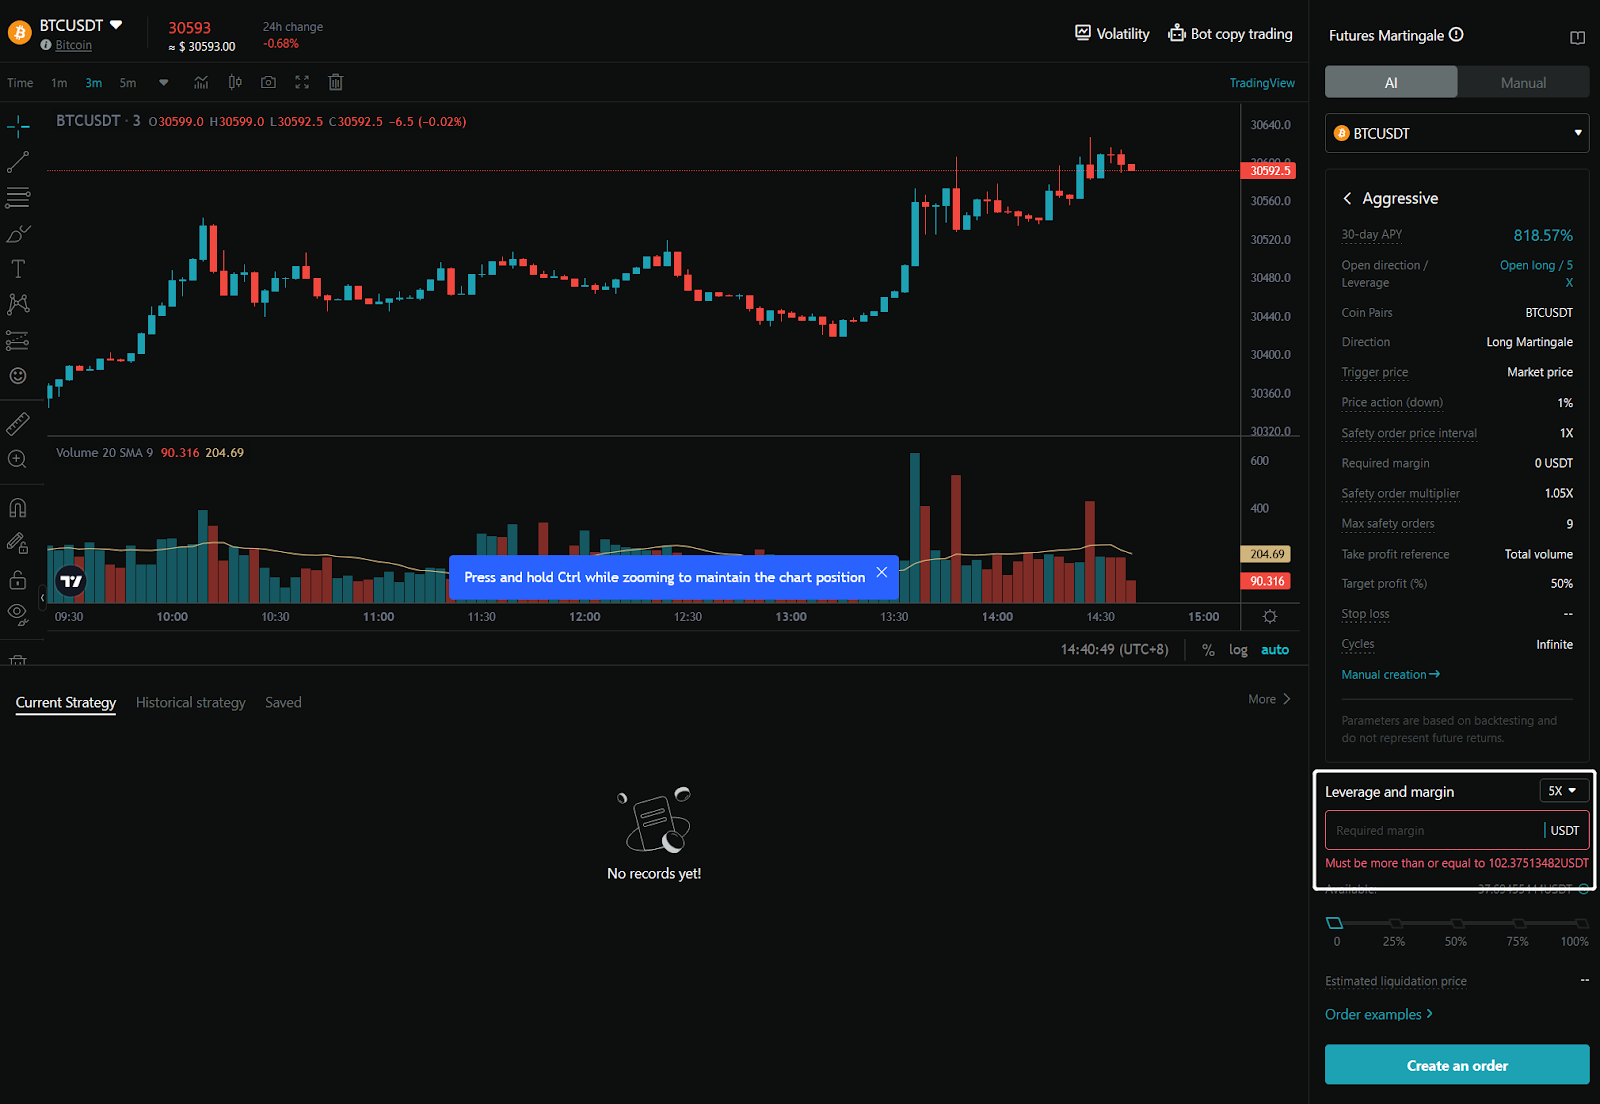Change the candlestick chart type

(x=235, y=83)
